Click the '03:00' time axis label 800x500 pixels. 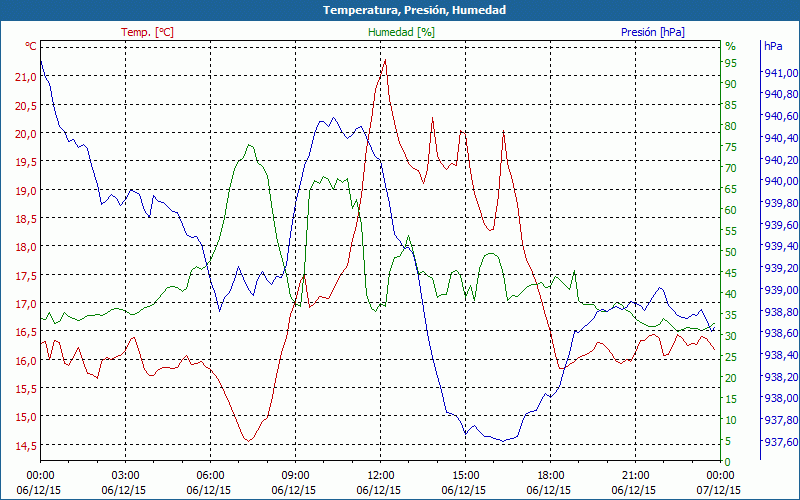(x=125, y=476)
